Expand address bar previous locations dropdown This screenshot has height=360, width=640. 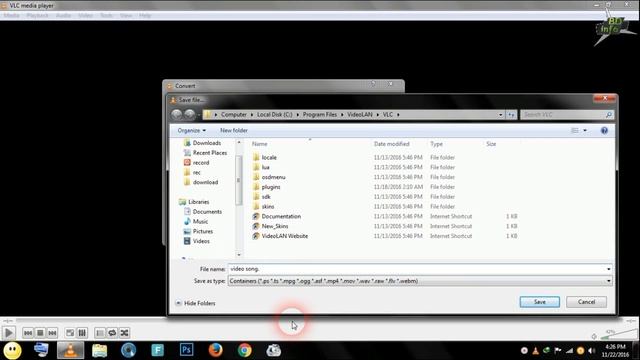click(x=500, y=115)
